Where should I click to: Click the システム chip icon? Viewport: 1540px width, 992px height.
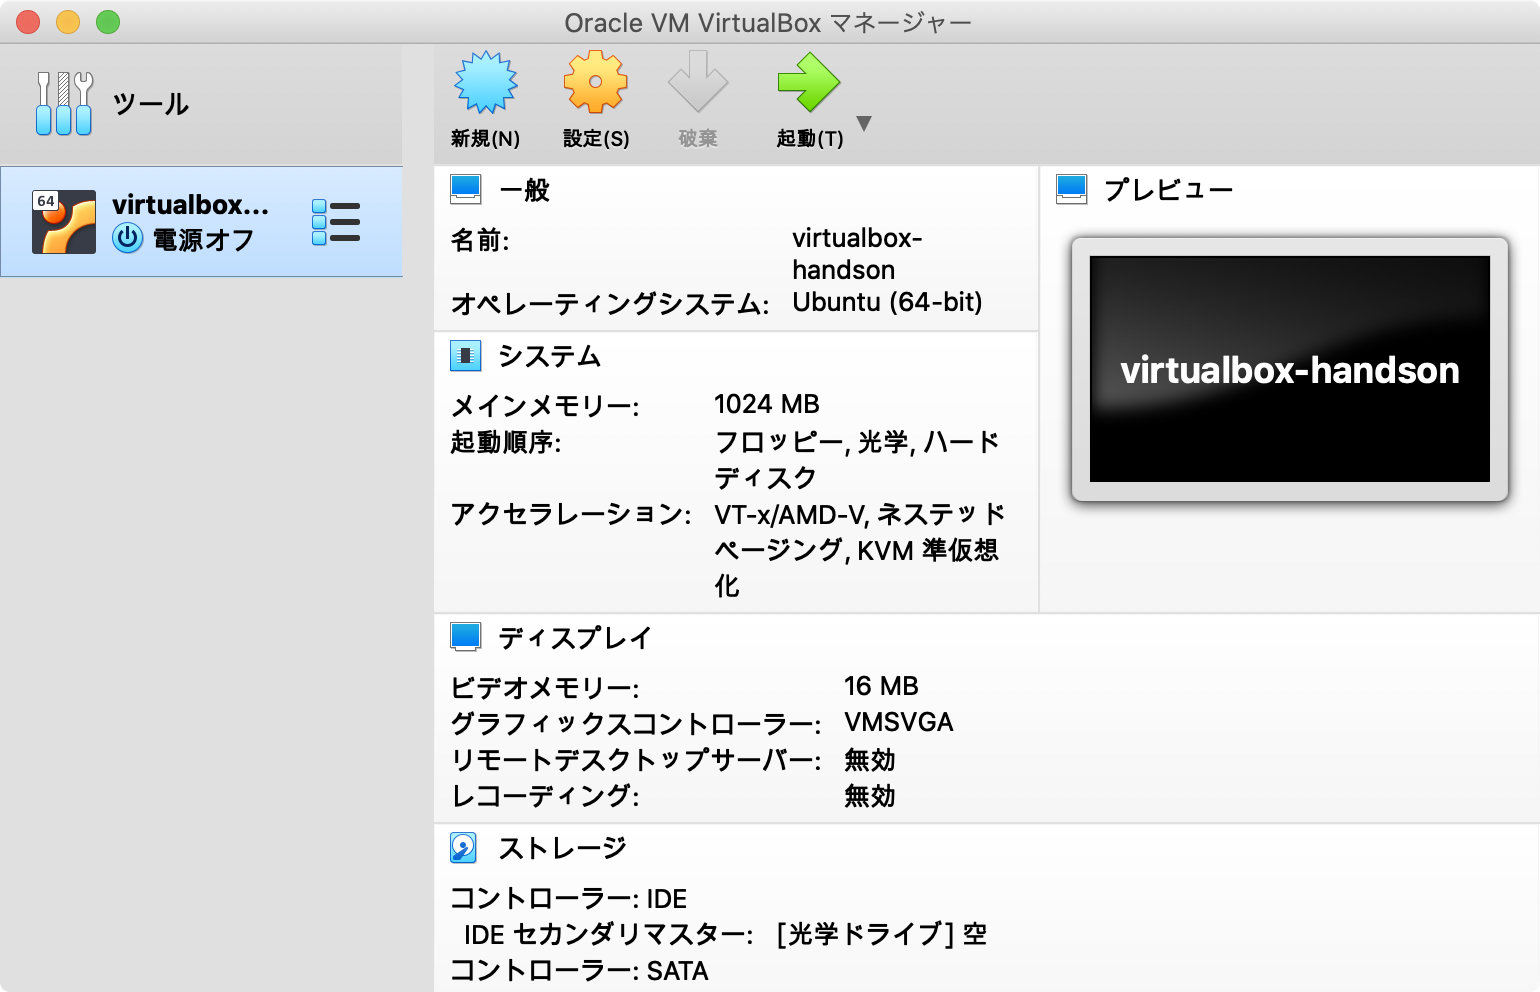pos(466,356)
